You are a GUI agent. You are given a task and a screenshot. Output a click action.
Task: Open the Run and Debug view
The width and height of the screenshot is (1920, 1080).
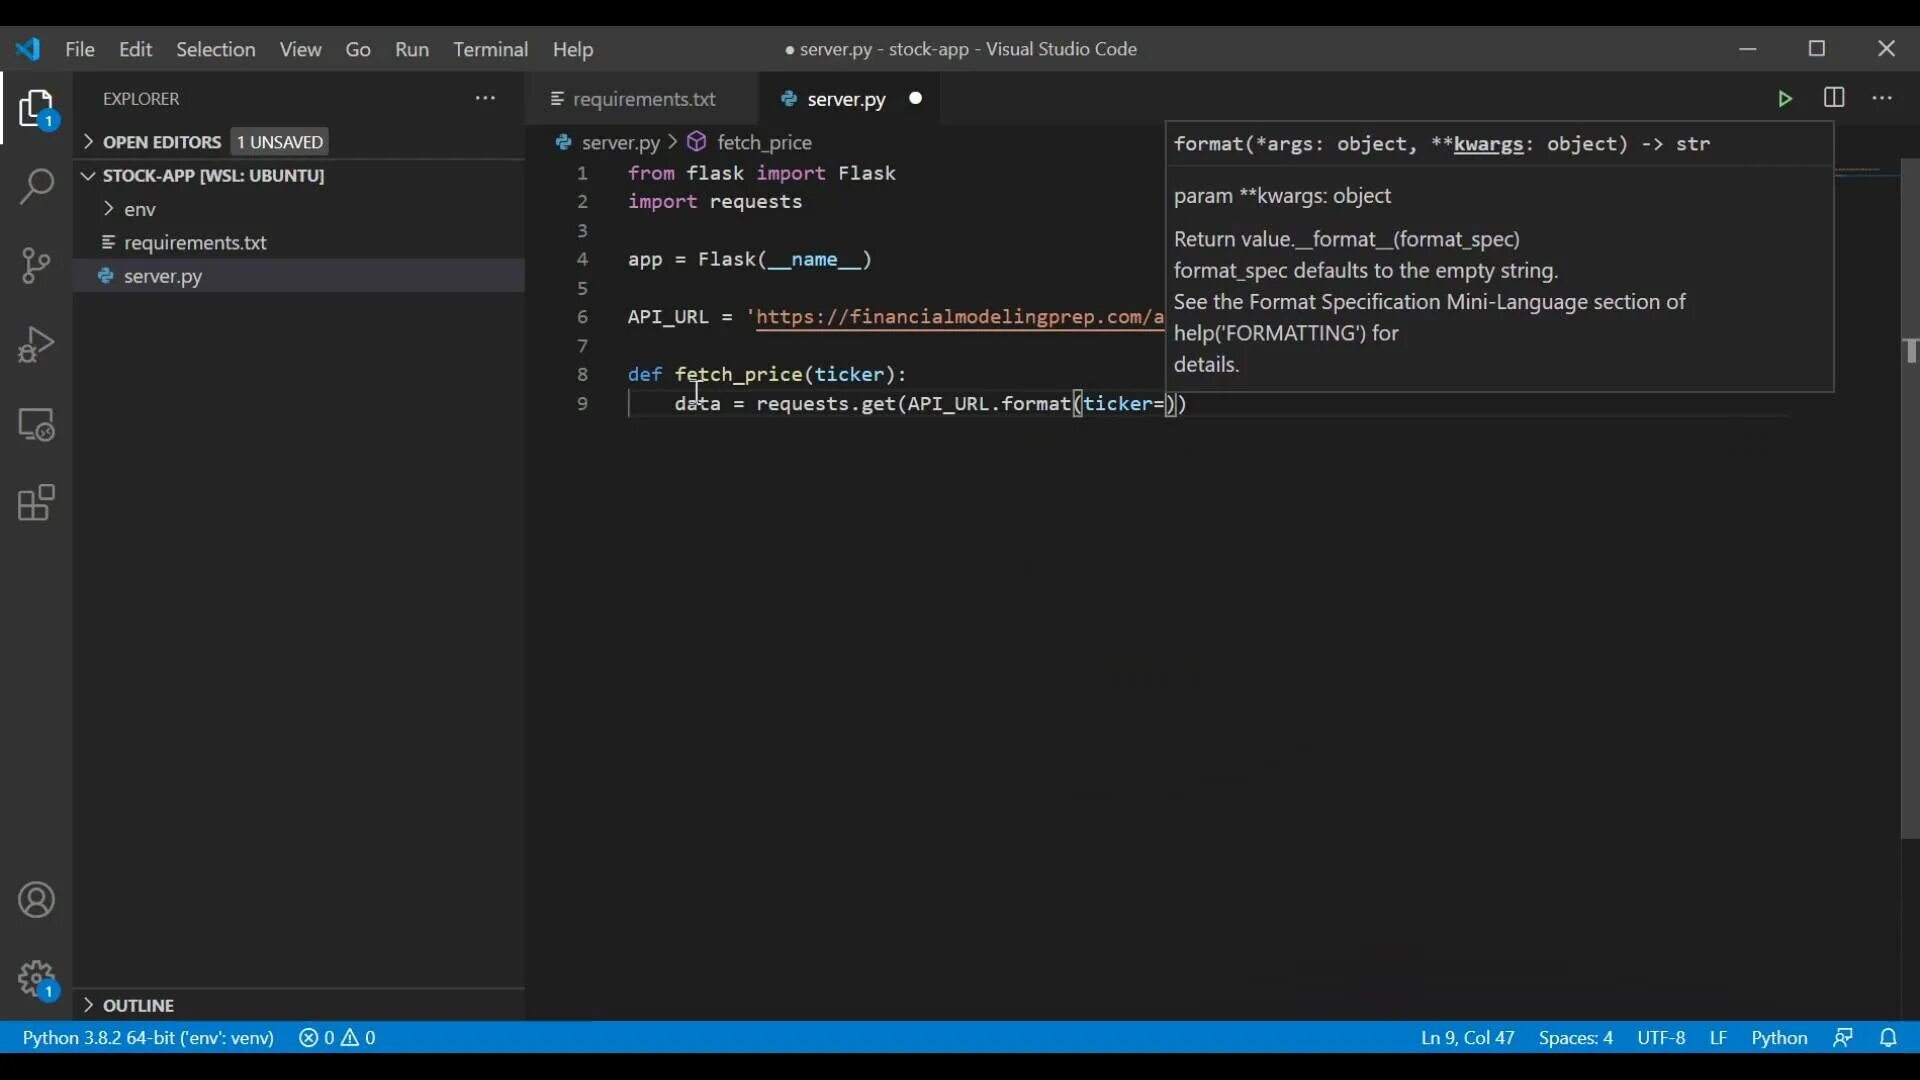[x=36, y=345]
